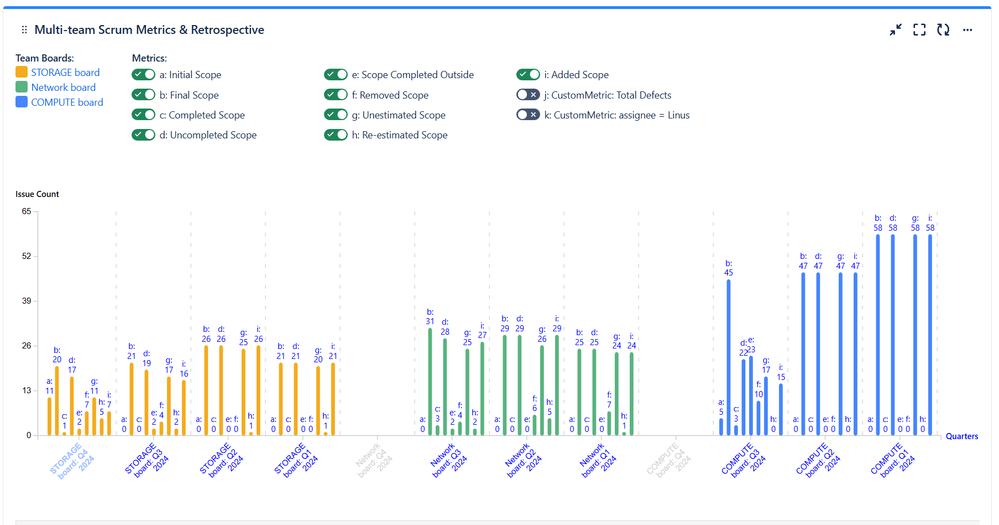Select COMPUTE board Q1 2024 axis label
This screenshot has height=525, width=999.
pos(892,461)
